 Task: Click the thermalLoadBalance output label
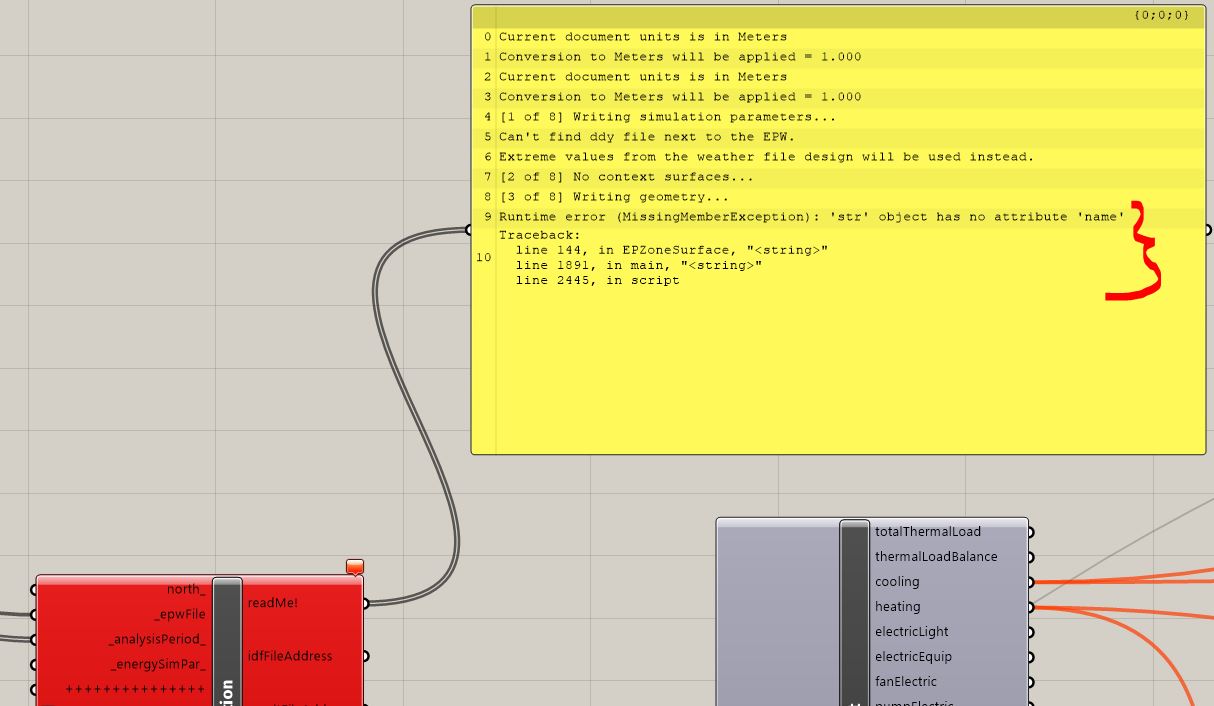(x=936, y=556)
